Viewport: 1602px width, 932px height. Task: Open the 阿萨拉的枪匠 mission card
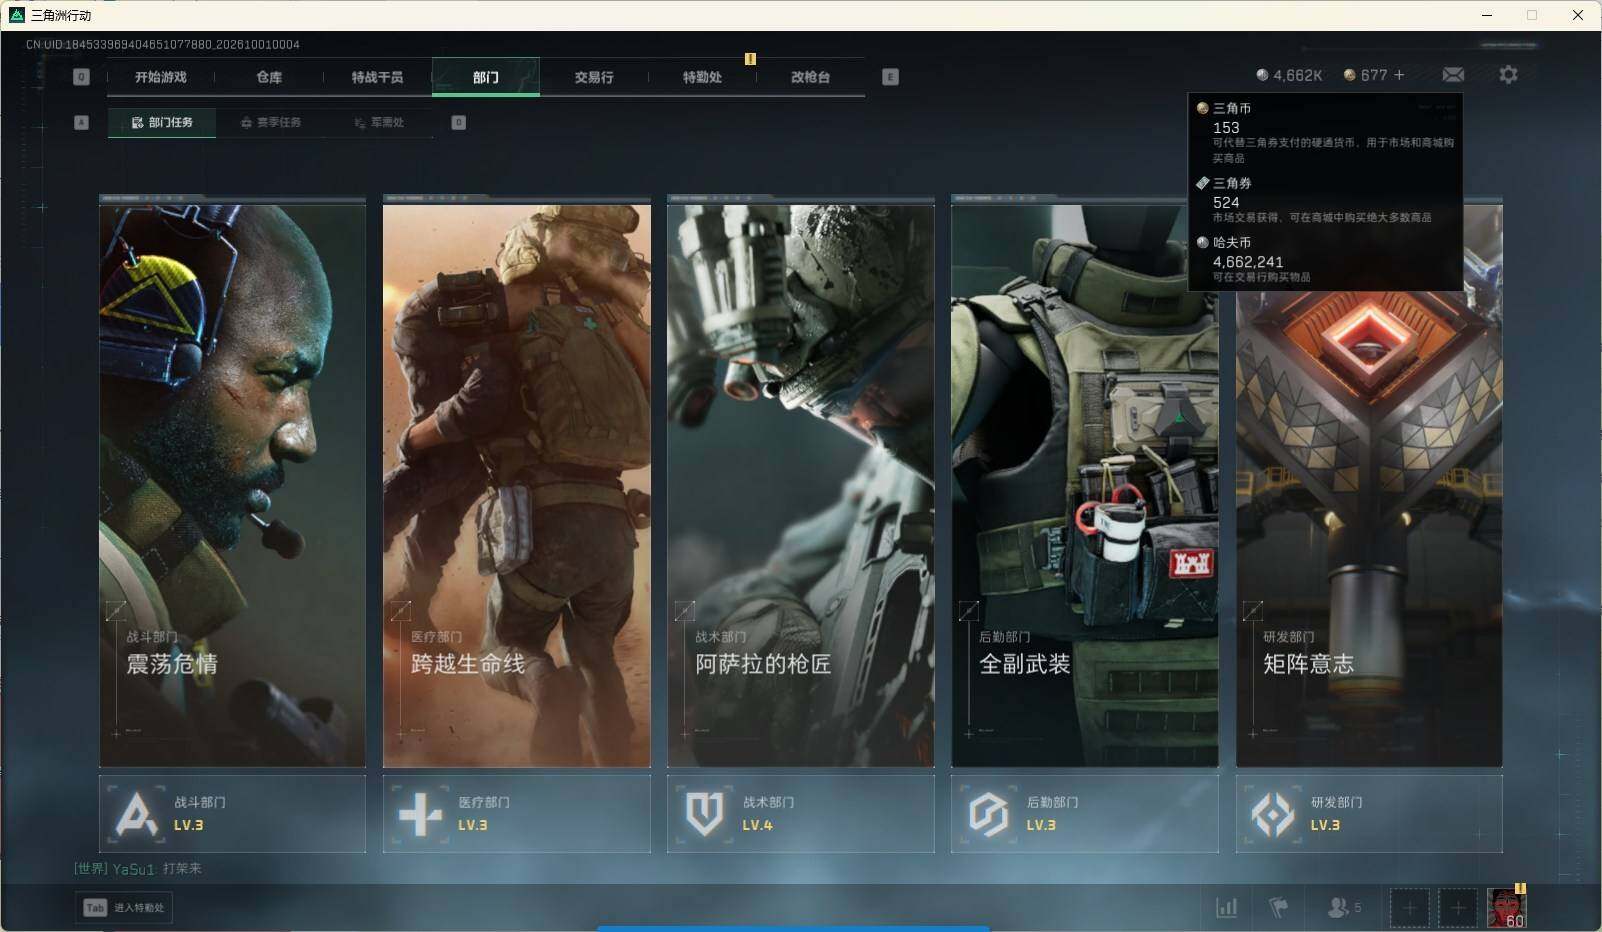[801, 483]
